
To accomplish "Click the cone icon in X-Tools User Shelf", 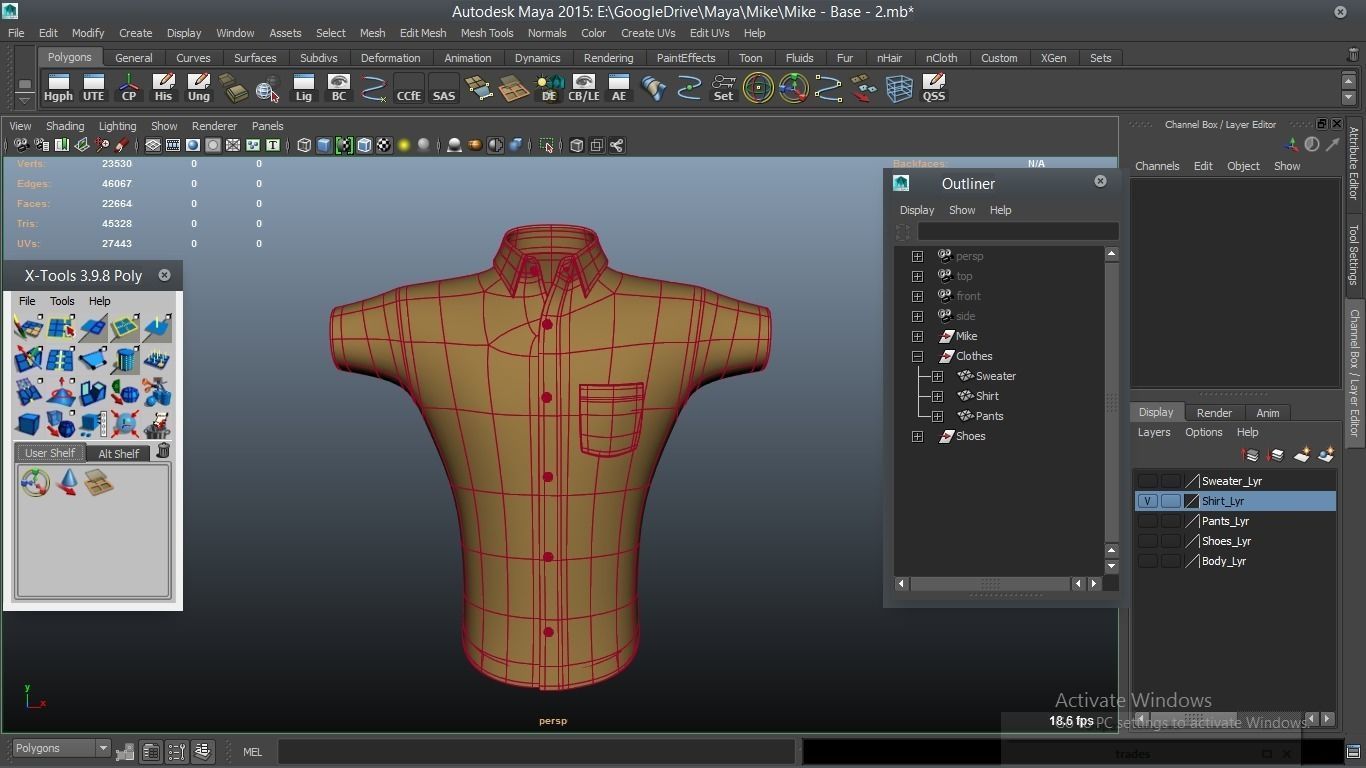I will (67, 483).
